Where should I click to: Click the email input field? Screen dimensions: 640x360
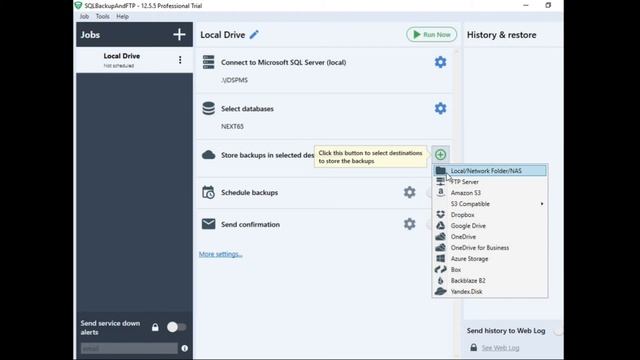click(129, 349)
